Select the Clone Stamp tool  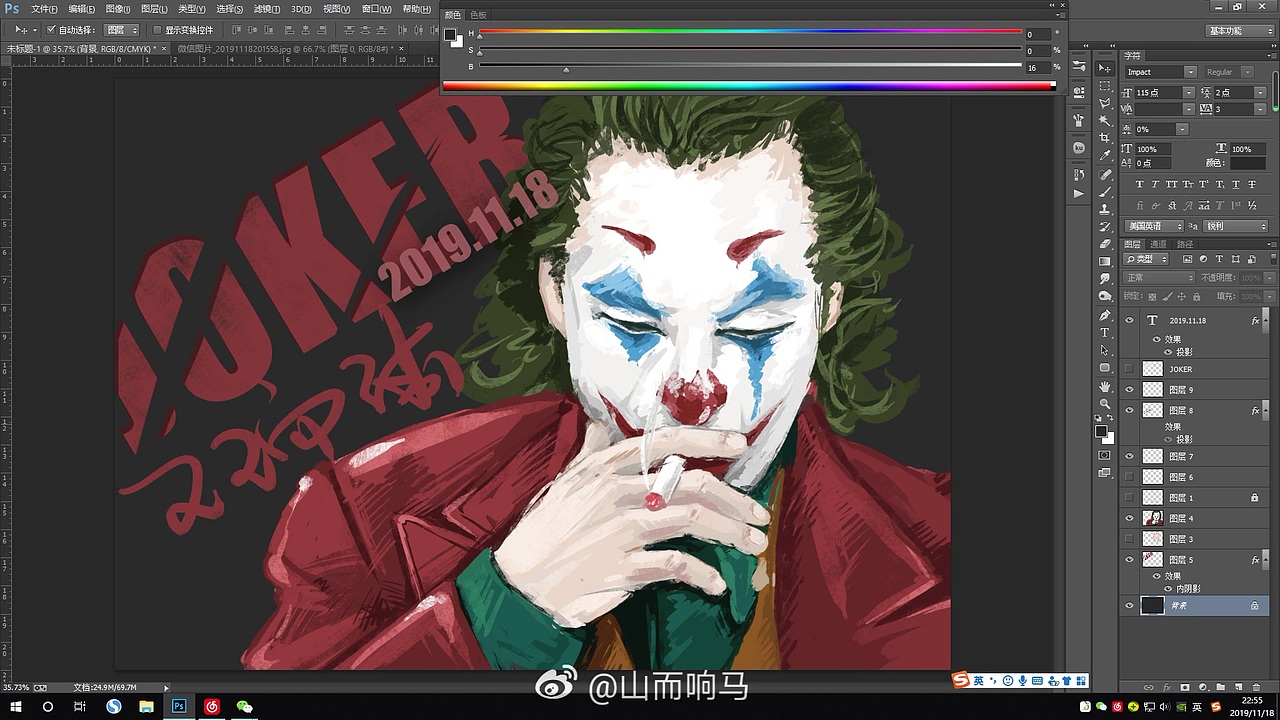[x=1104, y=209]
